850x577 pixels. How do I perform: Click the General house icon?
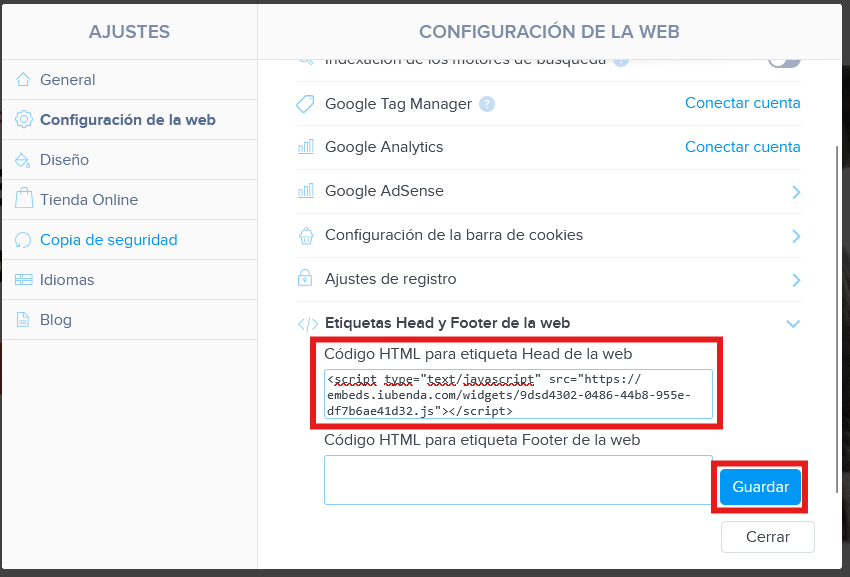pos(23,80)
